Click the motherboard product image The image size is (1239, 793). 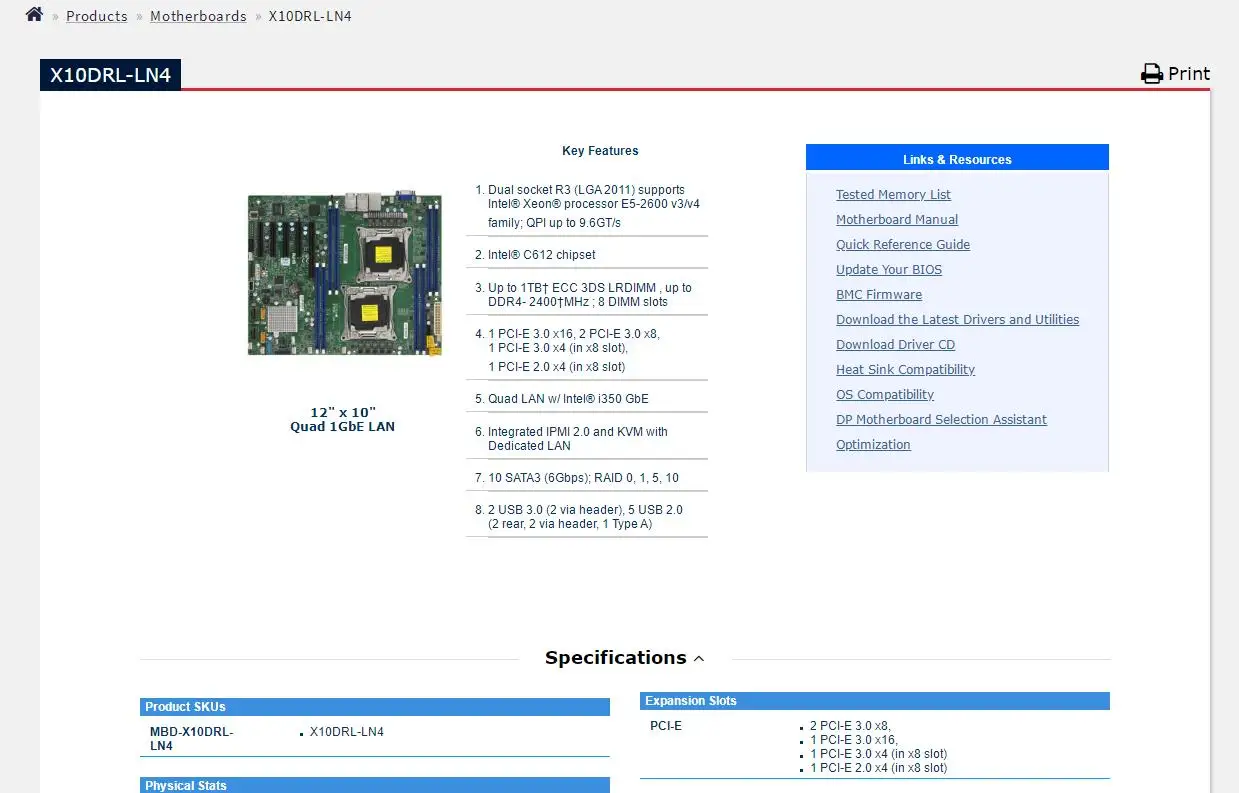(x=345, y=273)
